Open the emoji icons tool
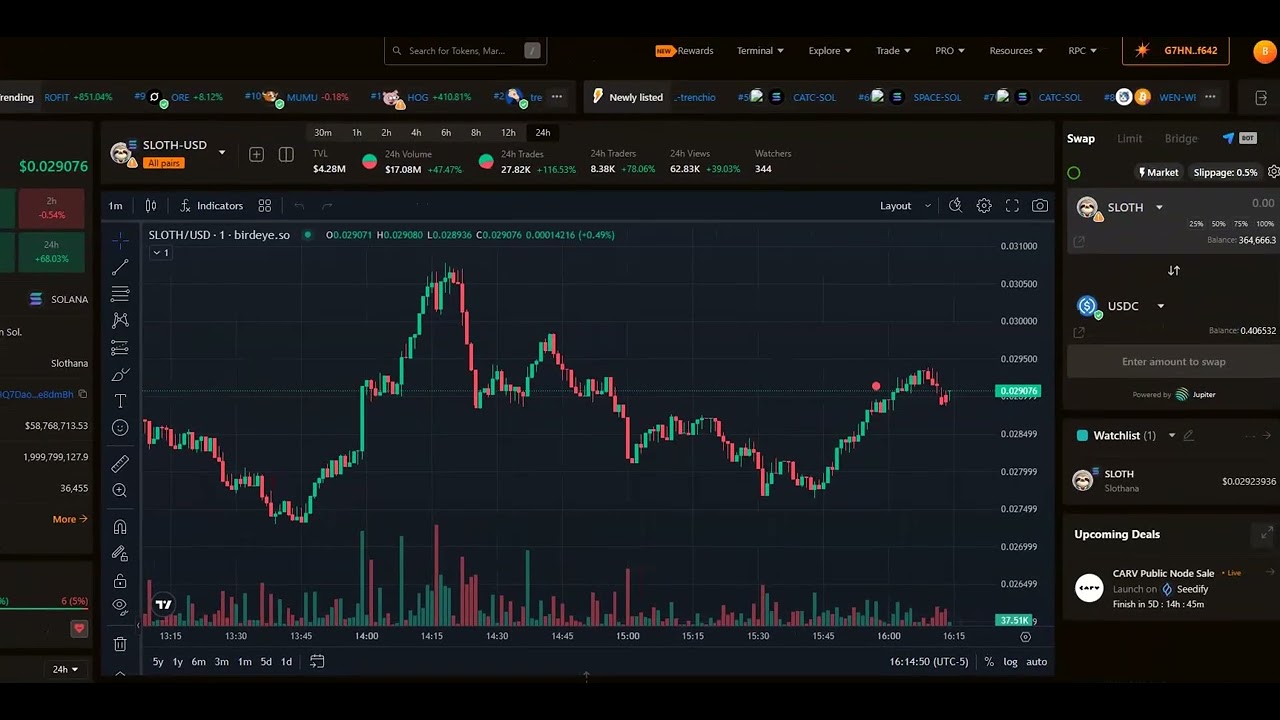 click(x=120, y=428)
